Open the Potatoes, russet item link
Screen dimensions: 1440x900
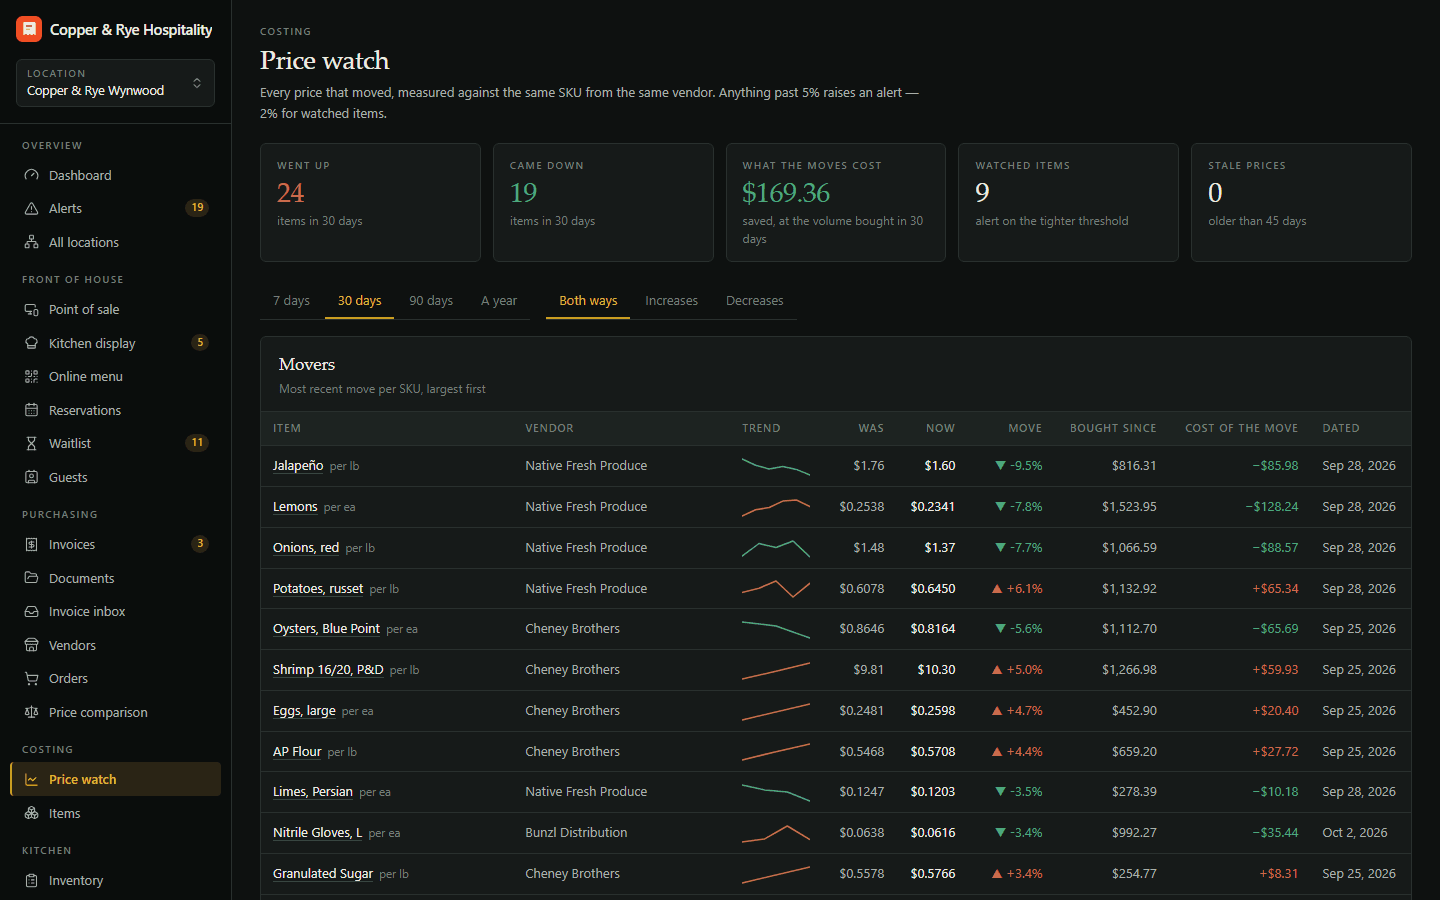318,589
